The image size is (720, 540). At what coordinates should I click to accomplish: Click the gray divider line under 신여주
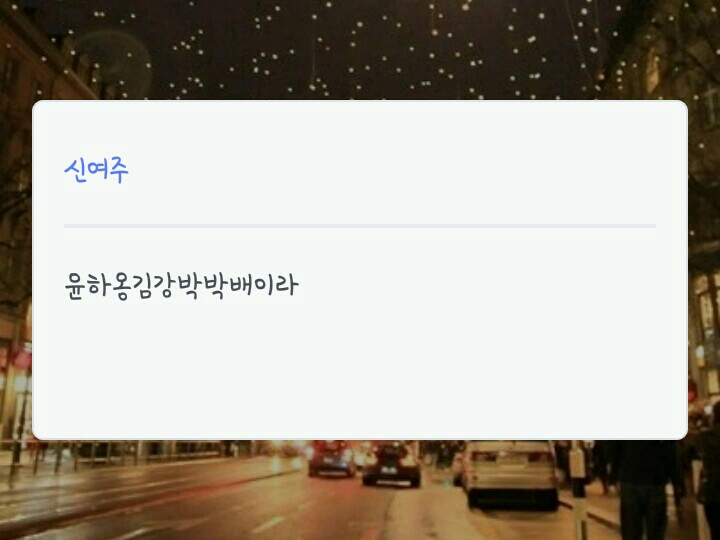360,226
